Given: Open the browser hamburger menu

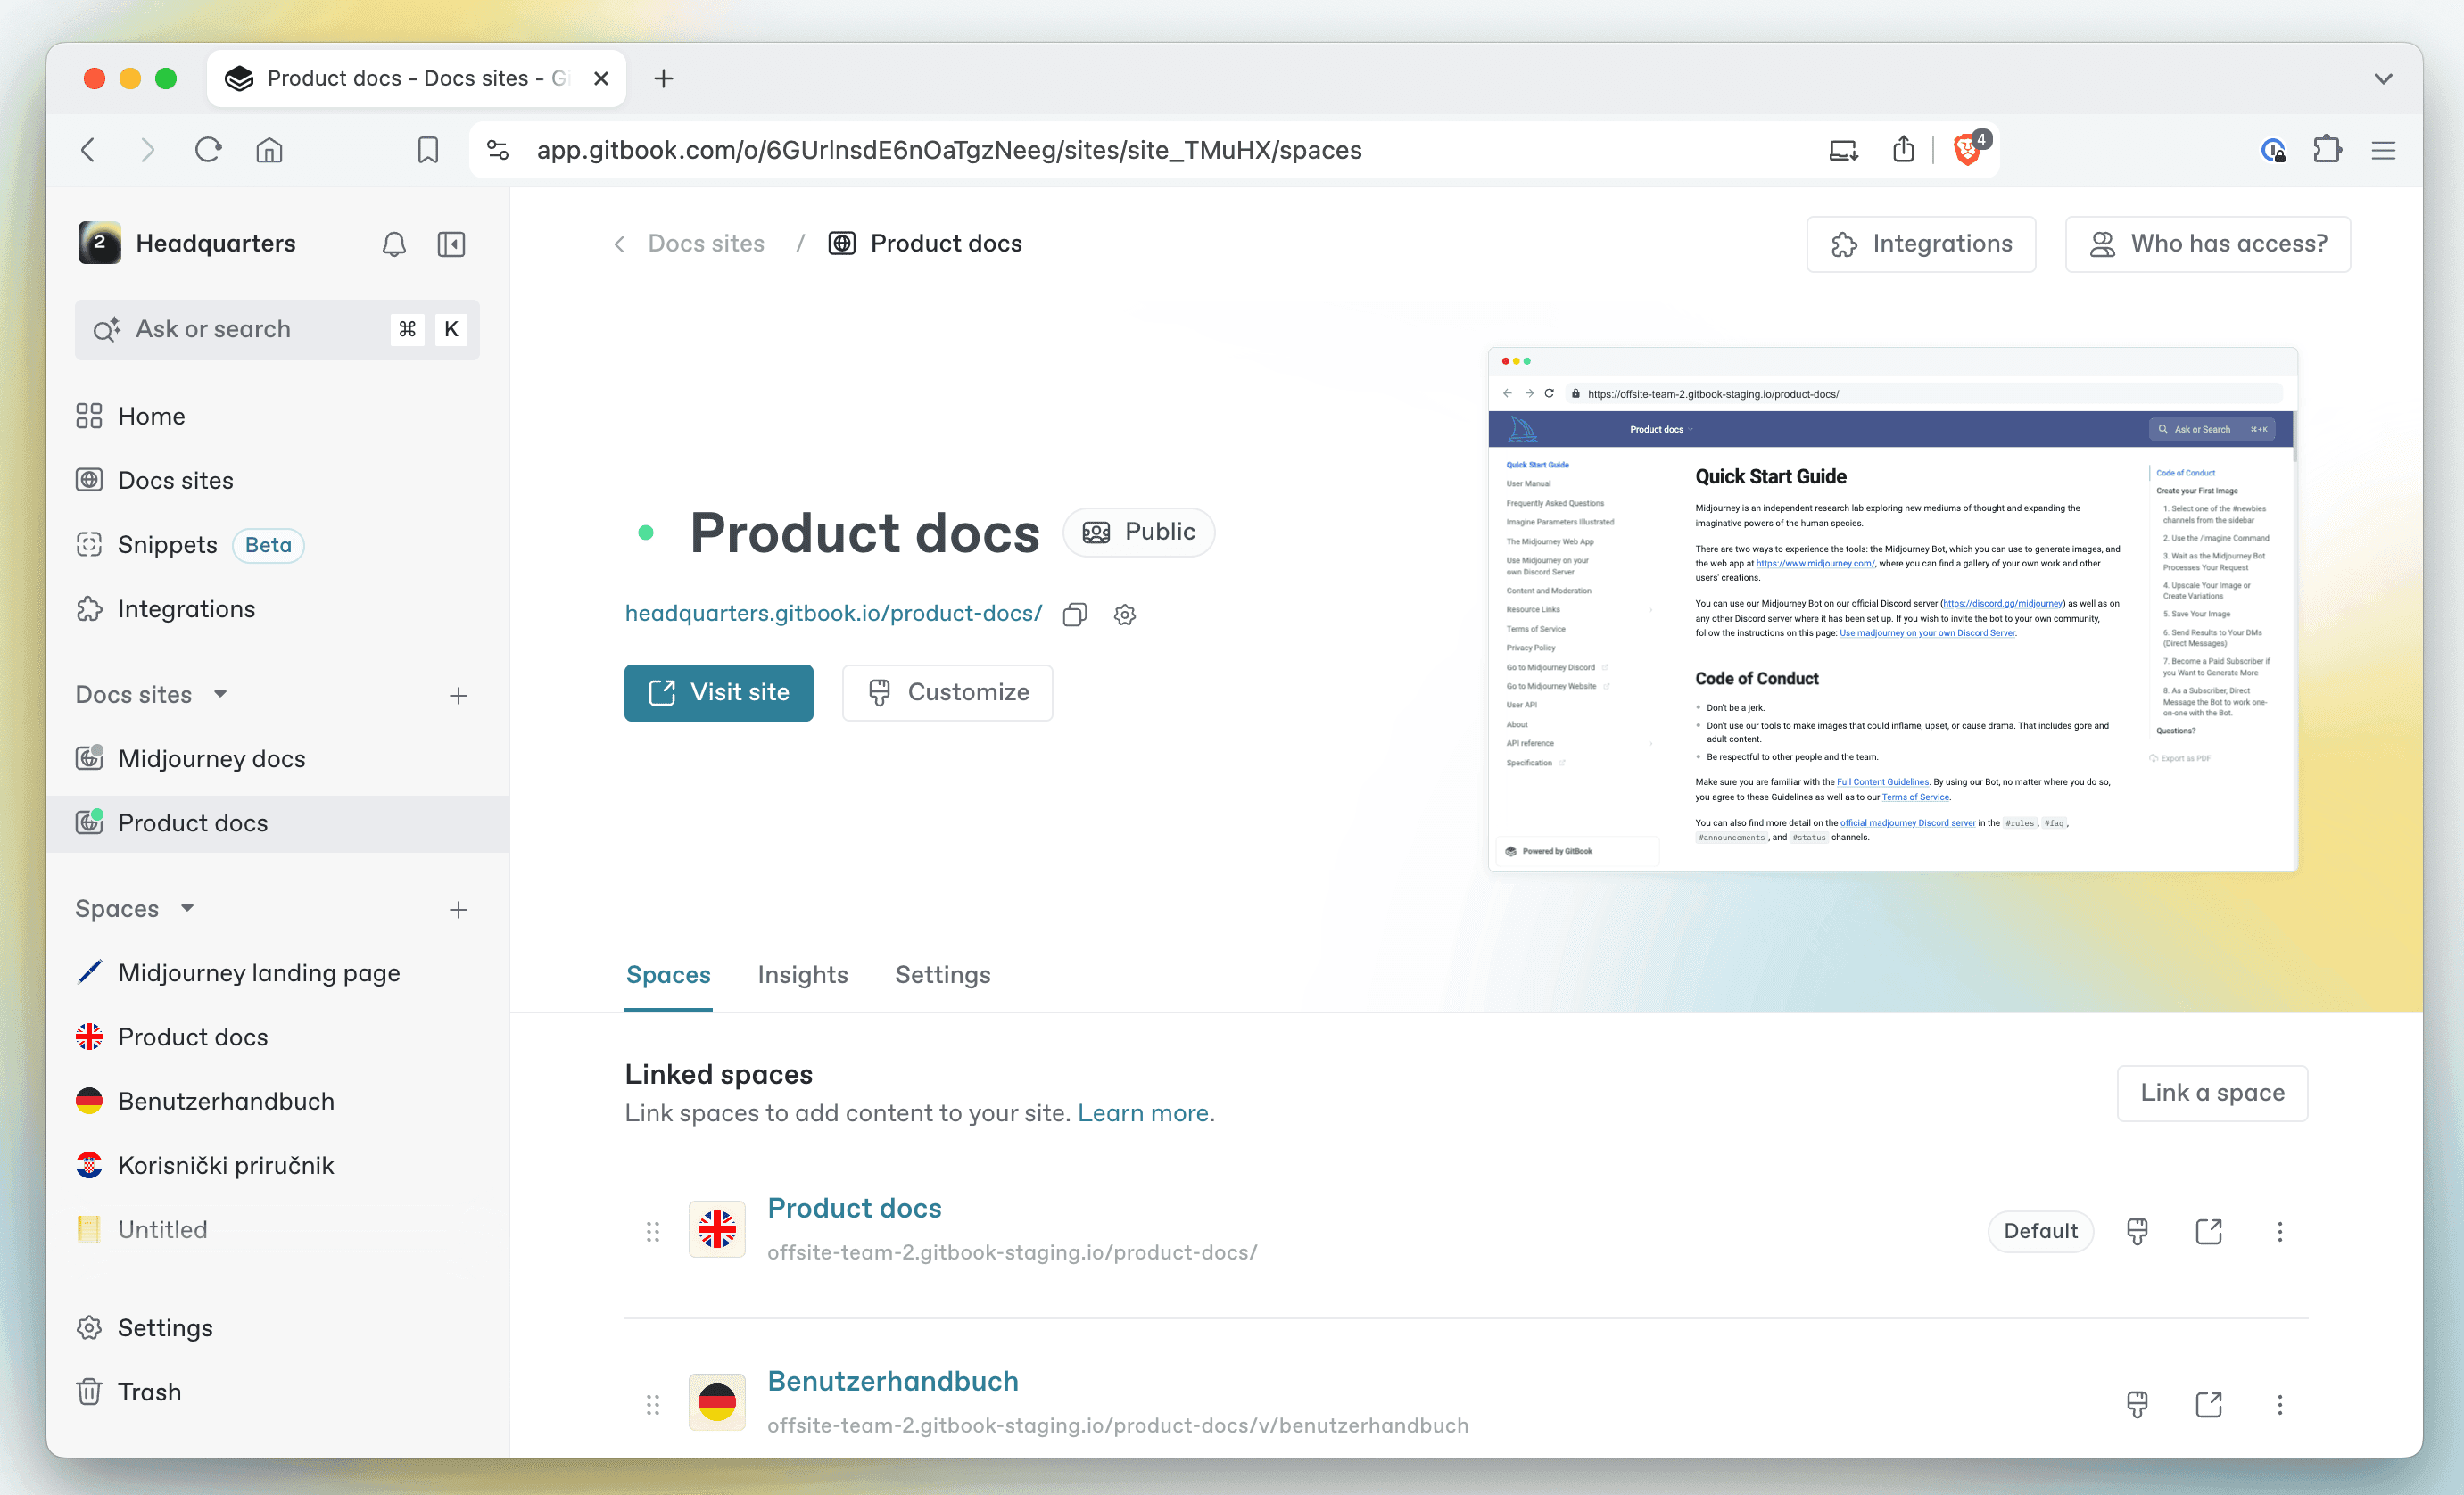Looking at the screenshot, I should tap(2383, 150).
